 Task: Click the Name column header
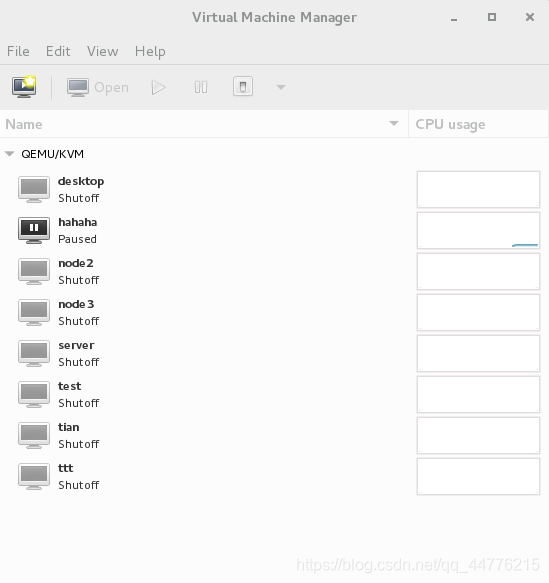tap(204, 124)
